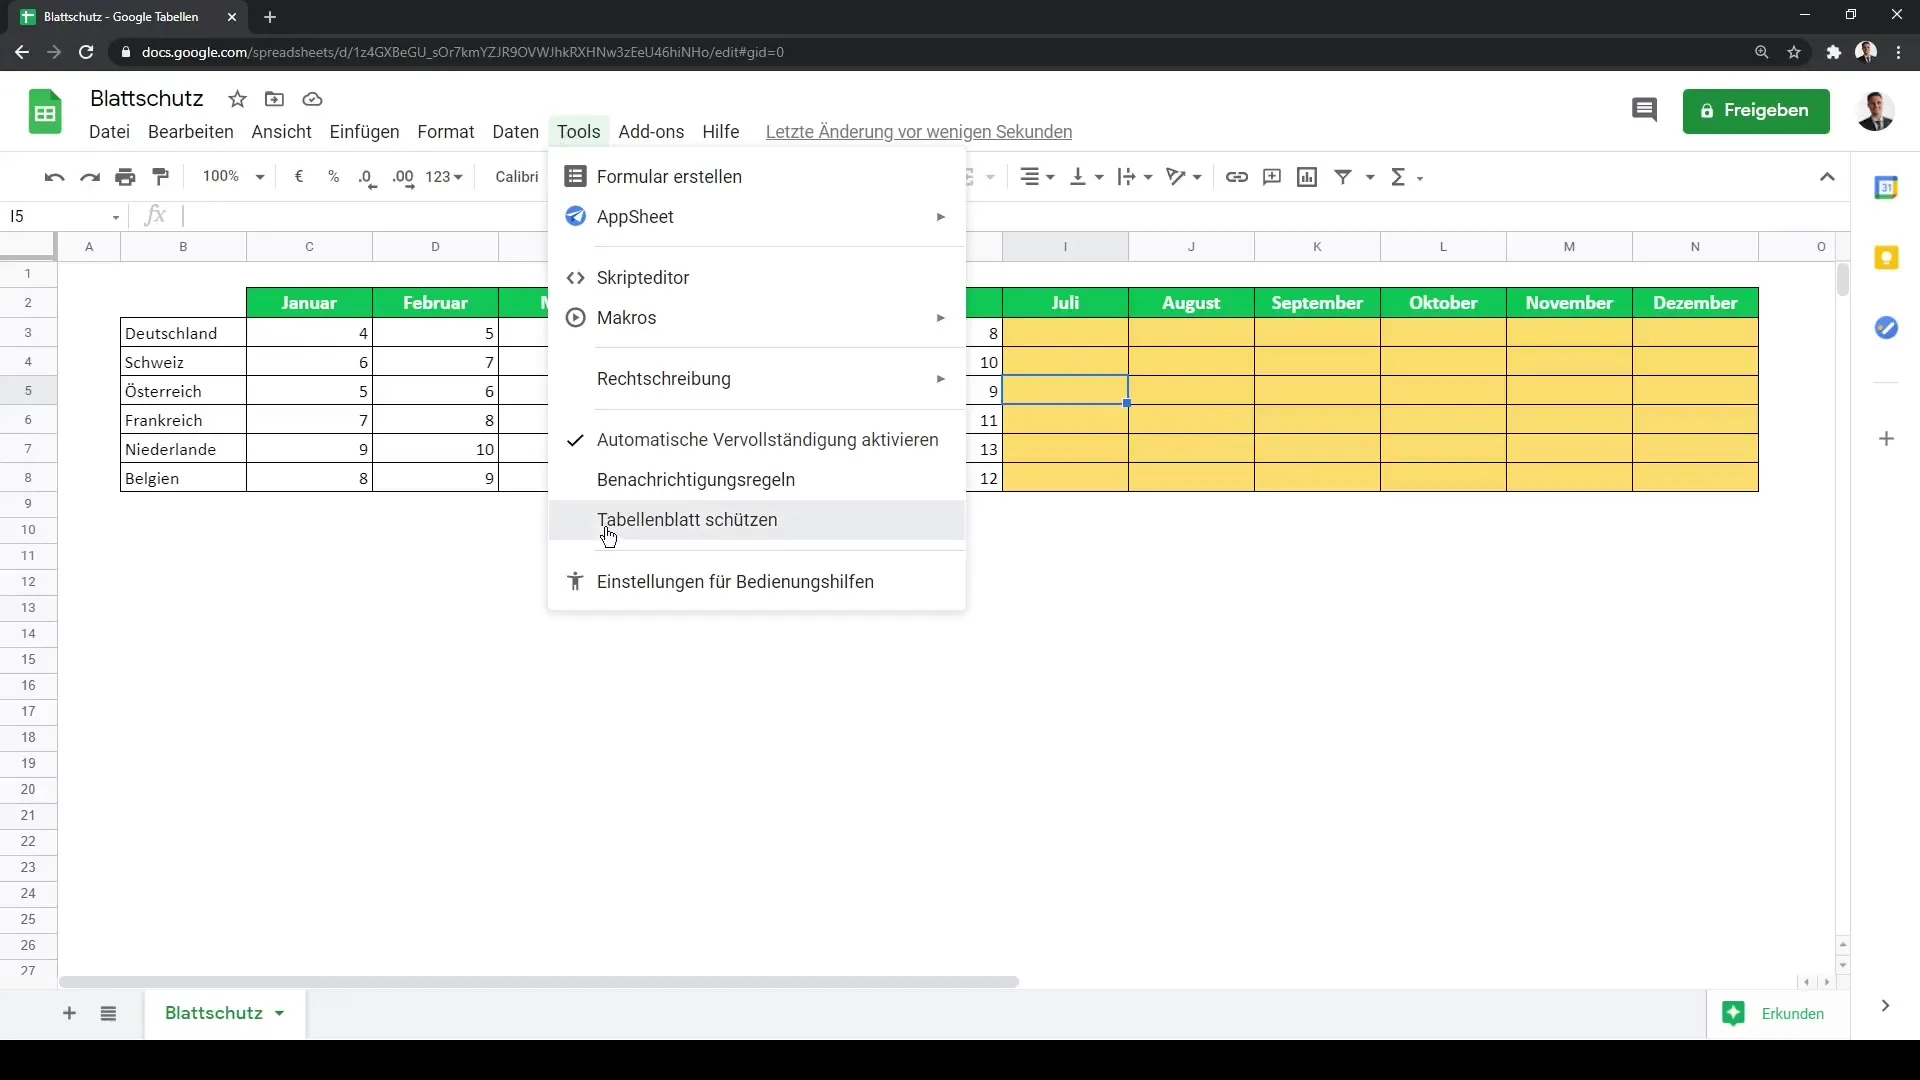1920x1080 pixels.
Task: Open vertical align dropdown
Action: pyautogui.click(x=1086, y=177)
